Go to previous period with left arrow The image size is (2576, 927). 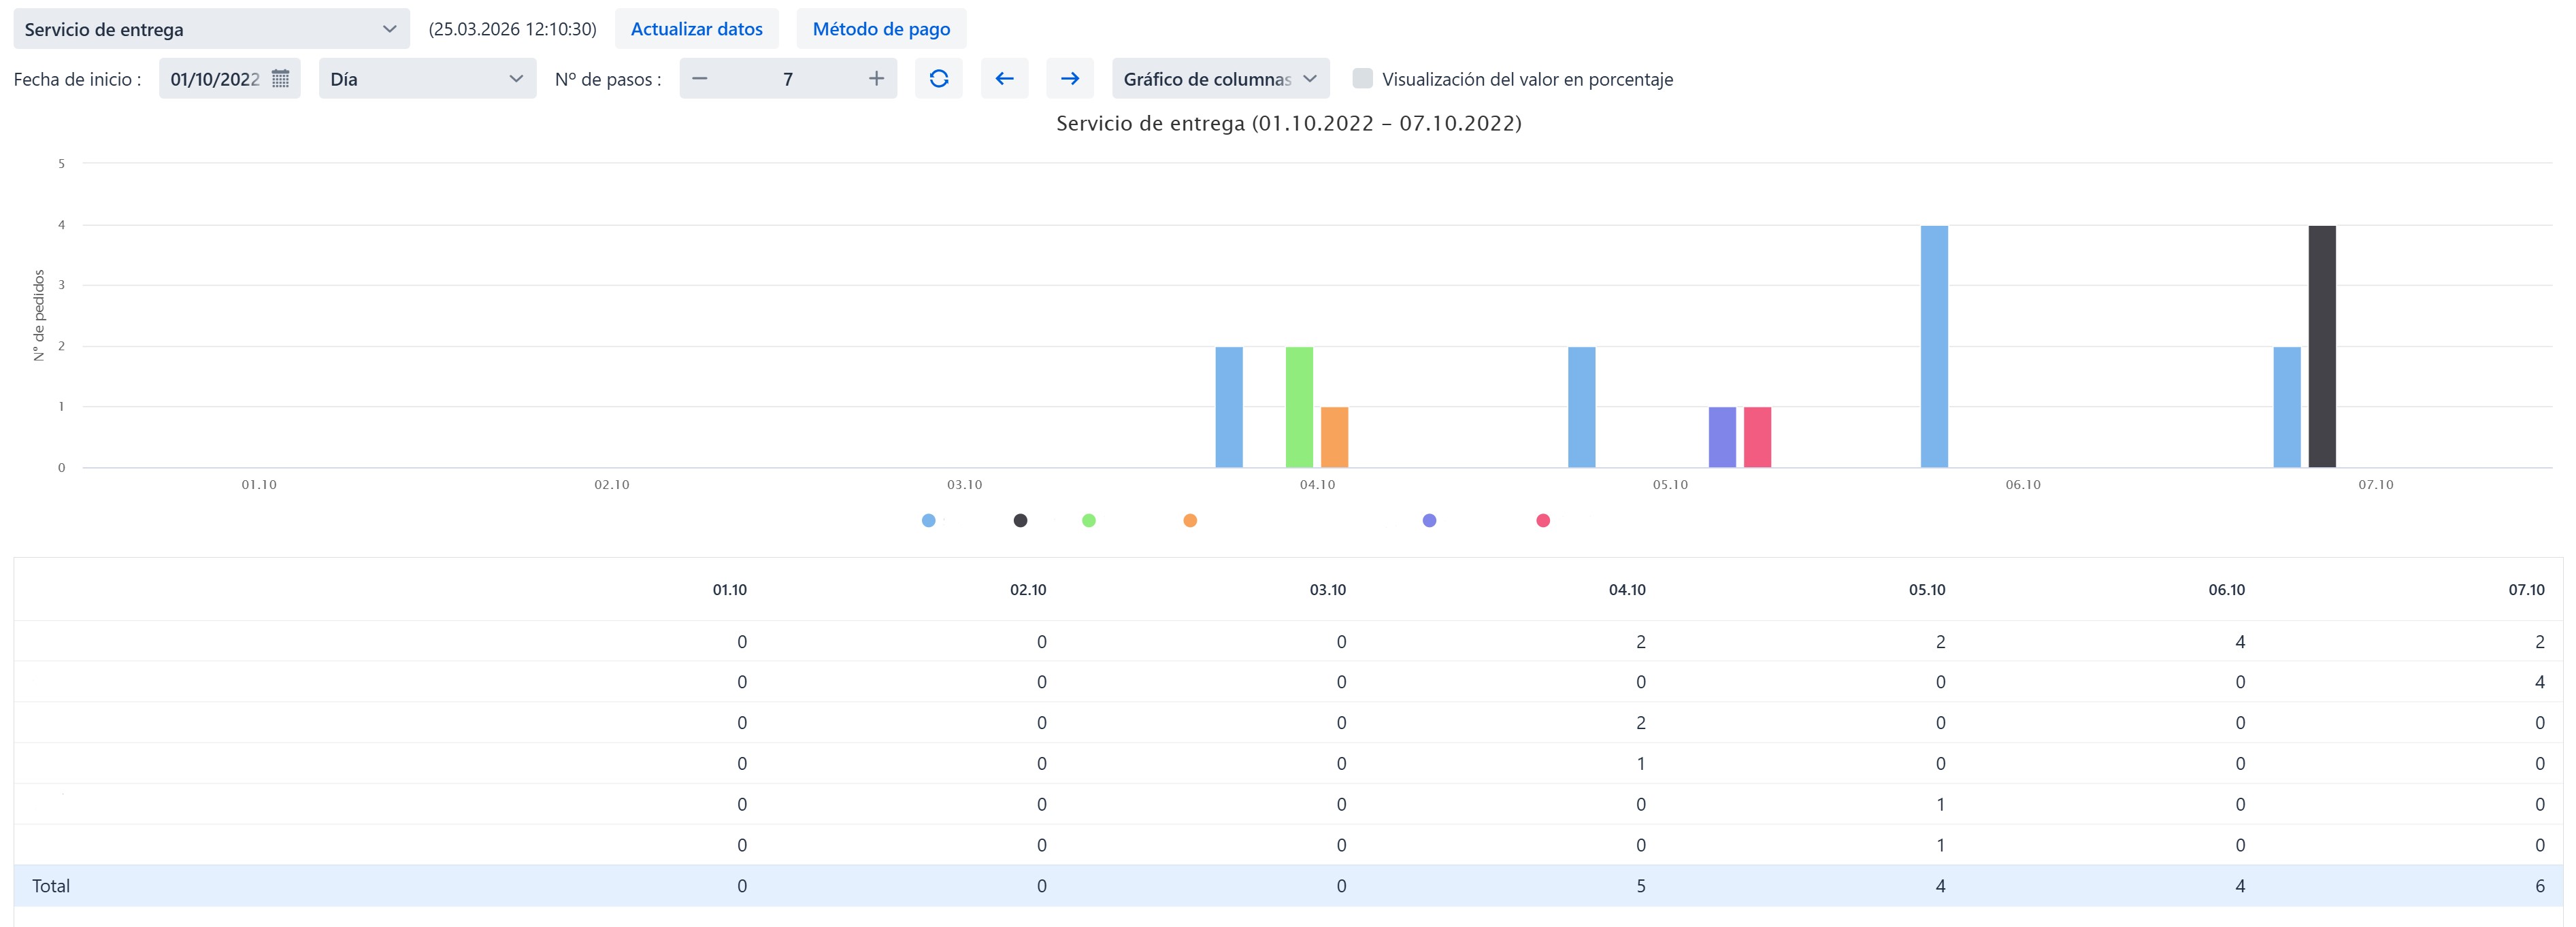(x=1004, y=79)
